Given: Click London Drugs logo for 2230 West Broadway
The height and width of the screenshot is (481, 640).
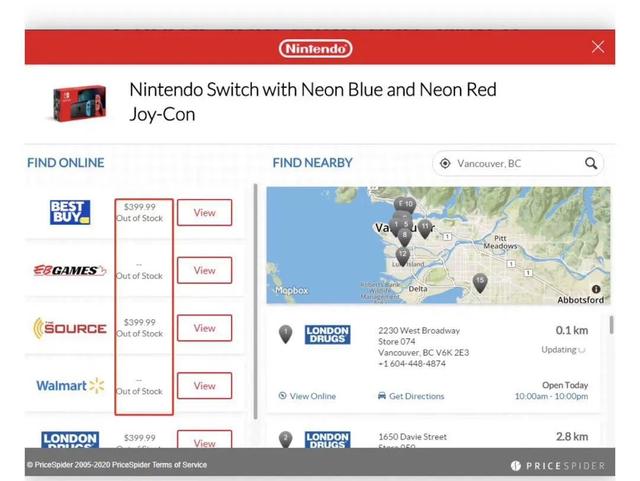Looking at the screenshot, I should 327,334.
